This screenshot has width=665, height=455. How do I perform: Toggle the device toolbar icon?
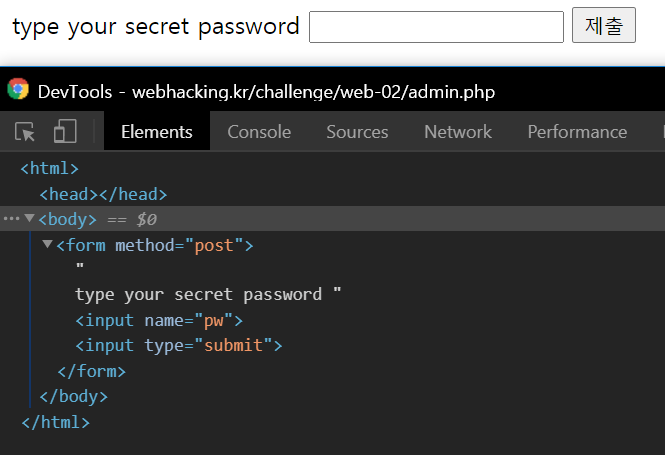pos(65,131)
